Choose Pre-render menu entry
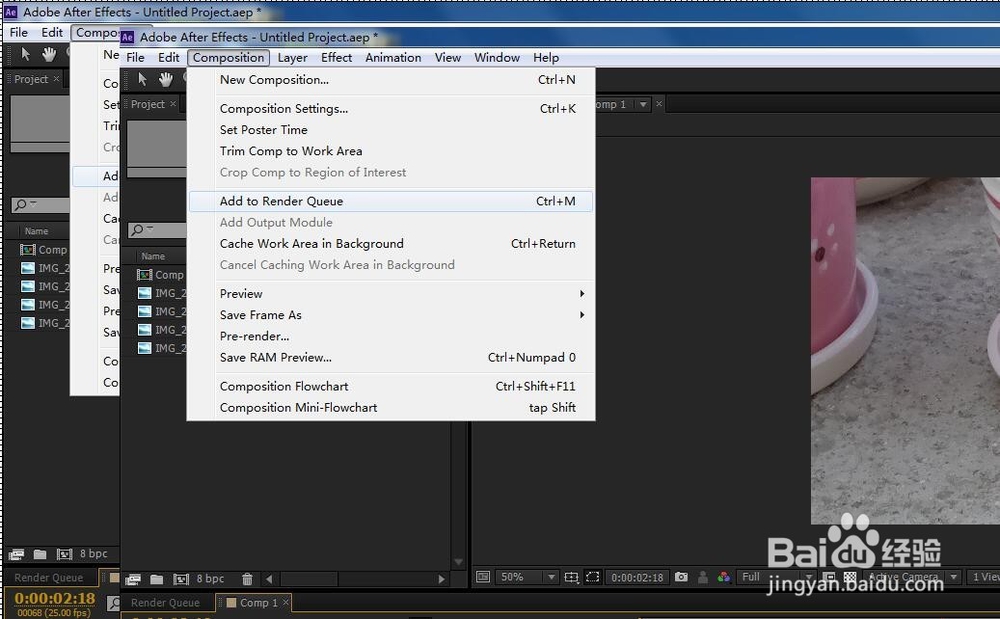This screenshot has width=1000, height=619. [391, 336]
